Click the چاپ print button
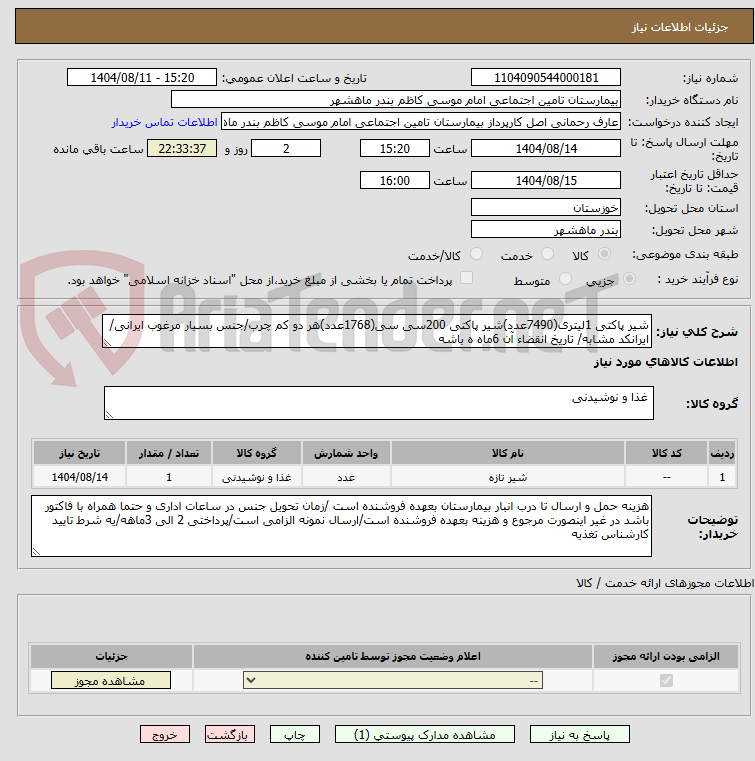755x761 pixels. point(295,734)
